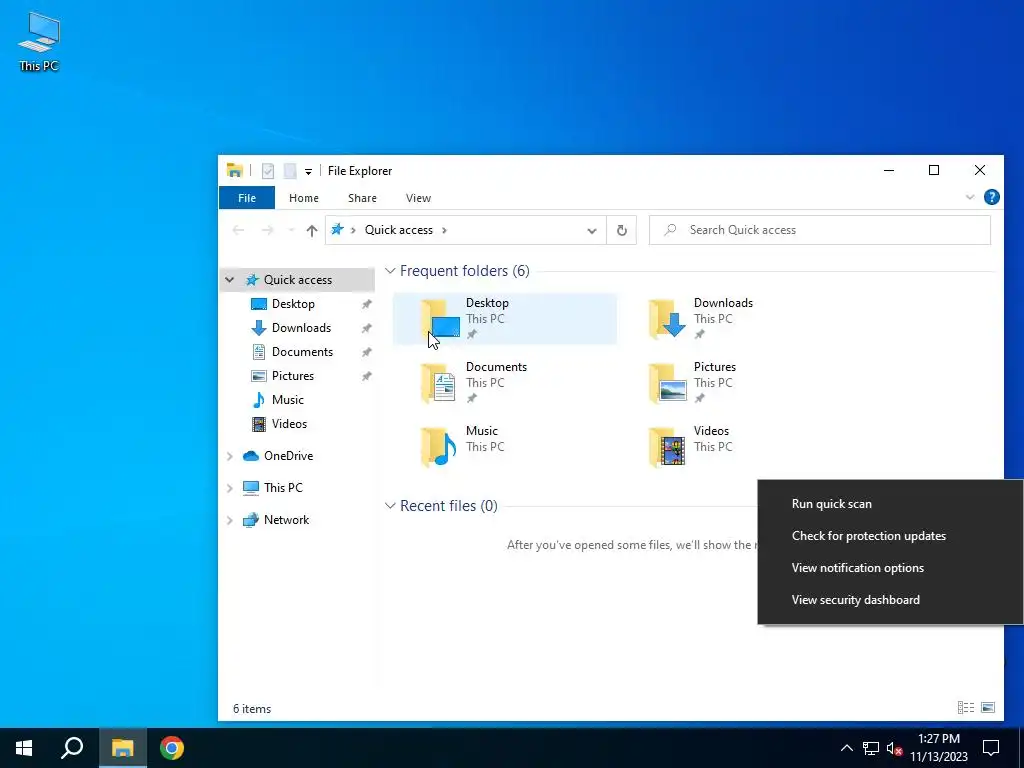Select Downloads in navigation pane
Image resolution: width=1024 pixels, height=768 pixels.
(x=301, y=328)
